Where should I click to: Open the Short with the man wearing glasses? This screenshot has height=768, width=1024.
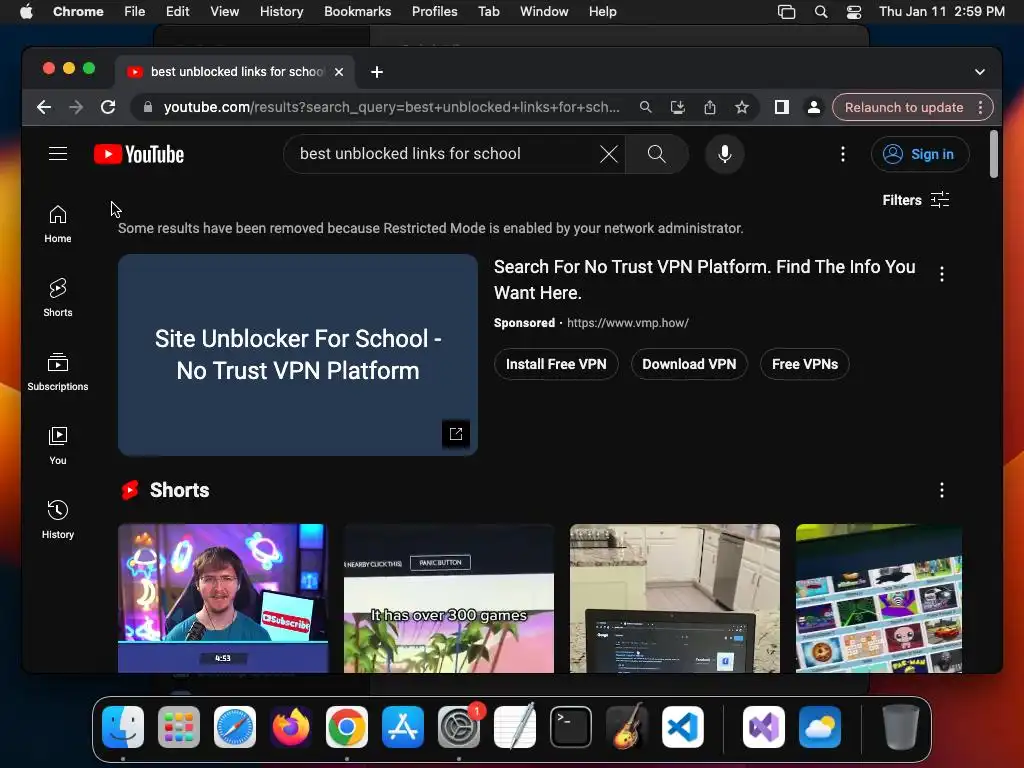pos(223,598)
